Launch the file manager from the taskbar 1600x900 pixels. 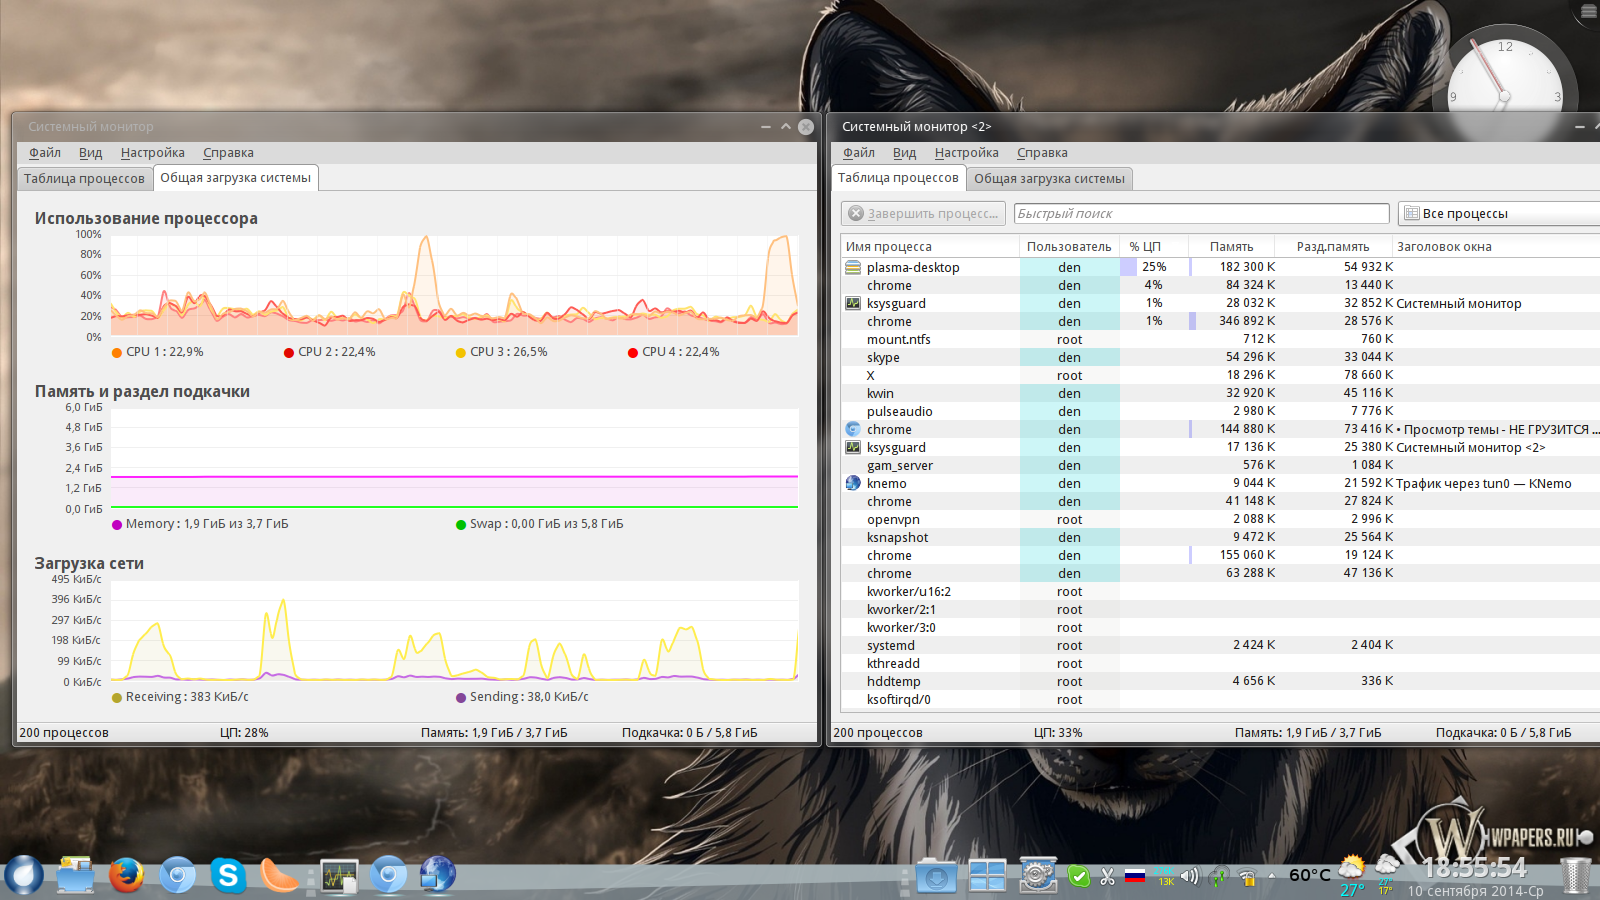point(75,876)
